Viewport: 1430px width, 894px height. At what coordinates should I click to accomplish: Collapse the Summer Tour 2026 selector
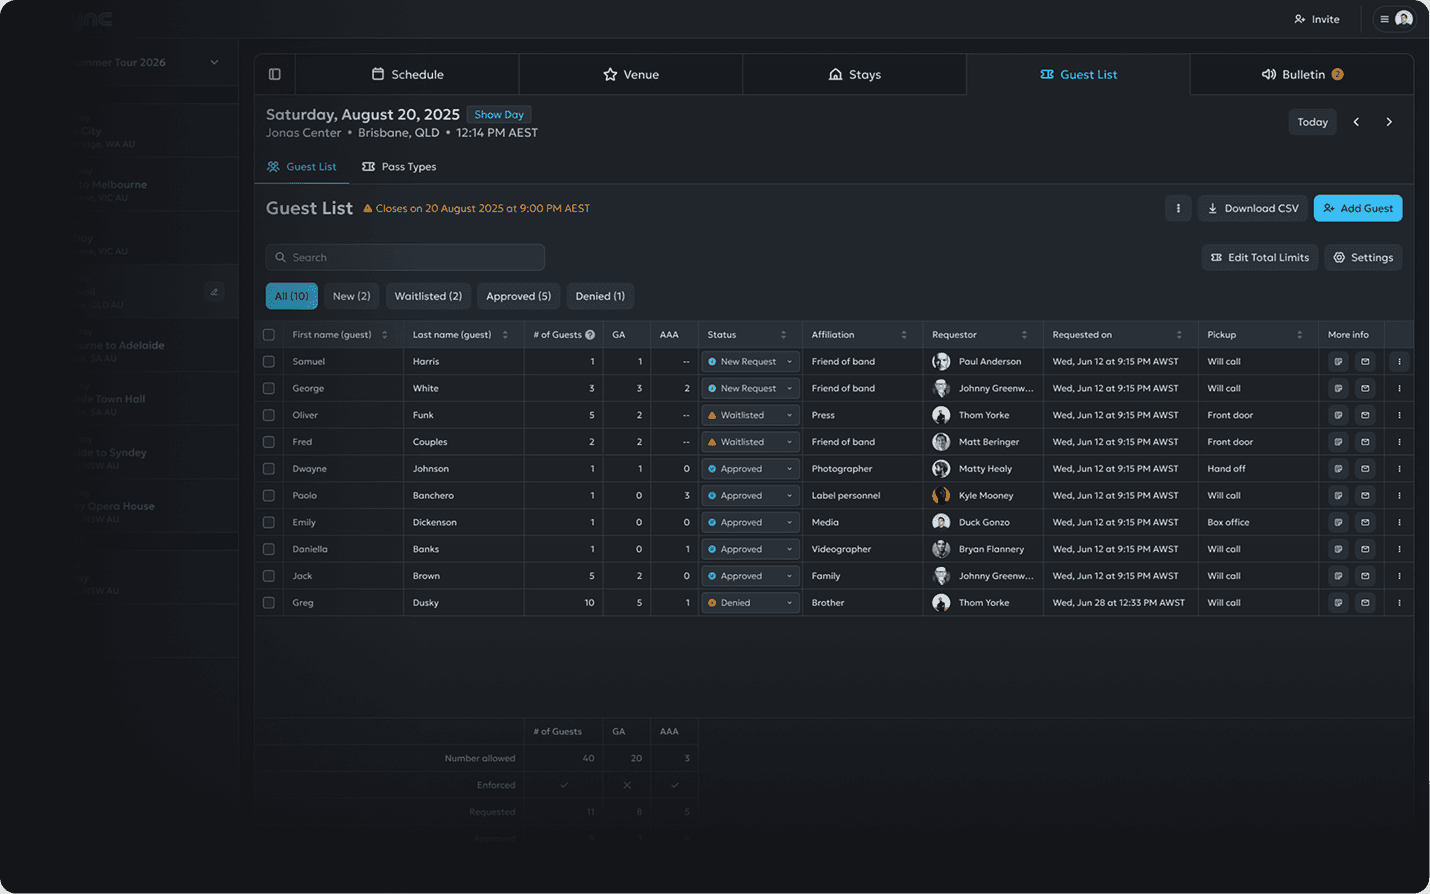click(x=213, y=62)
